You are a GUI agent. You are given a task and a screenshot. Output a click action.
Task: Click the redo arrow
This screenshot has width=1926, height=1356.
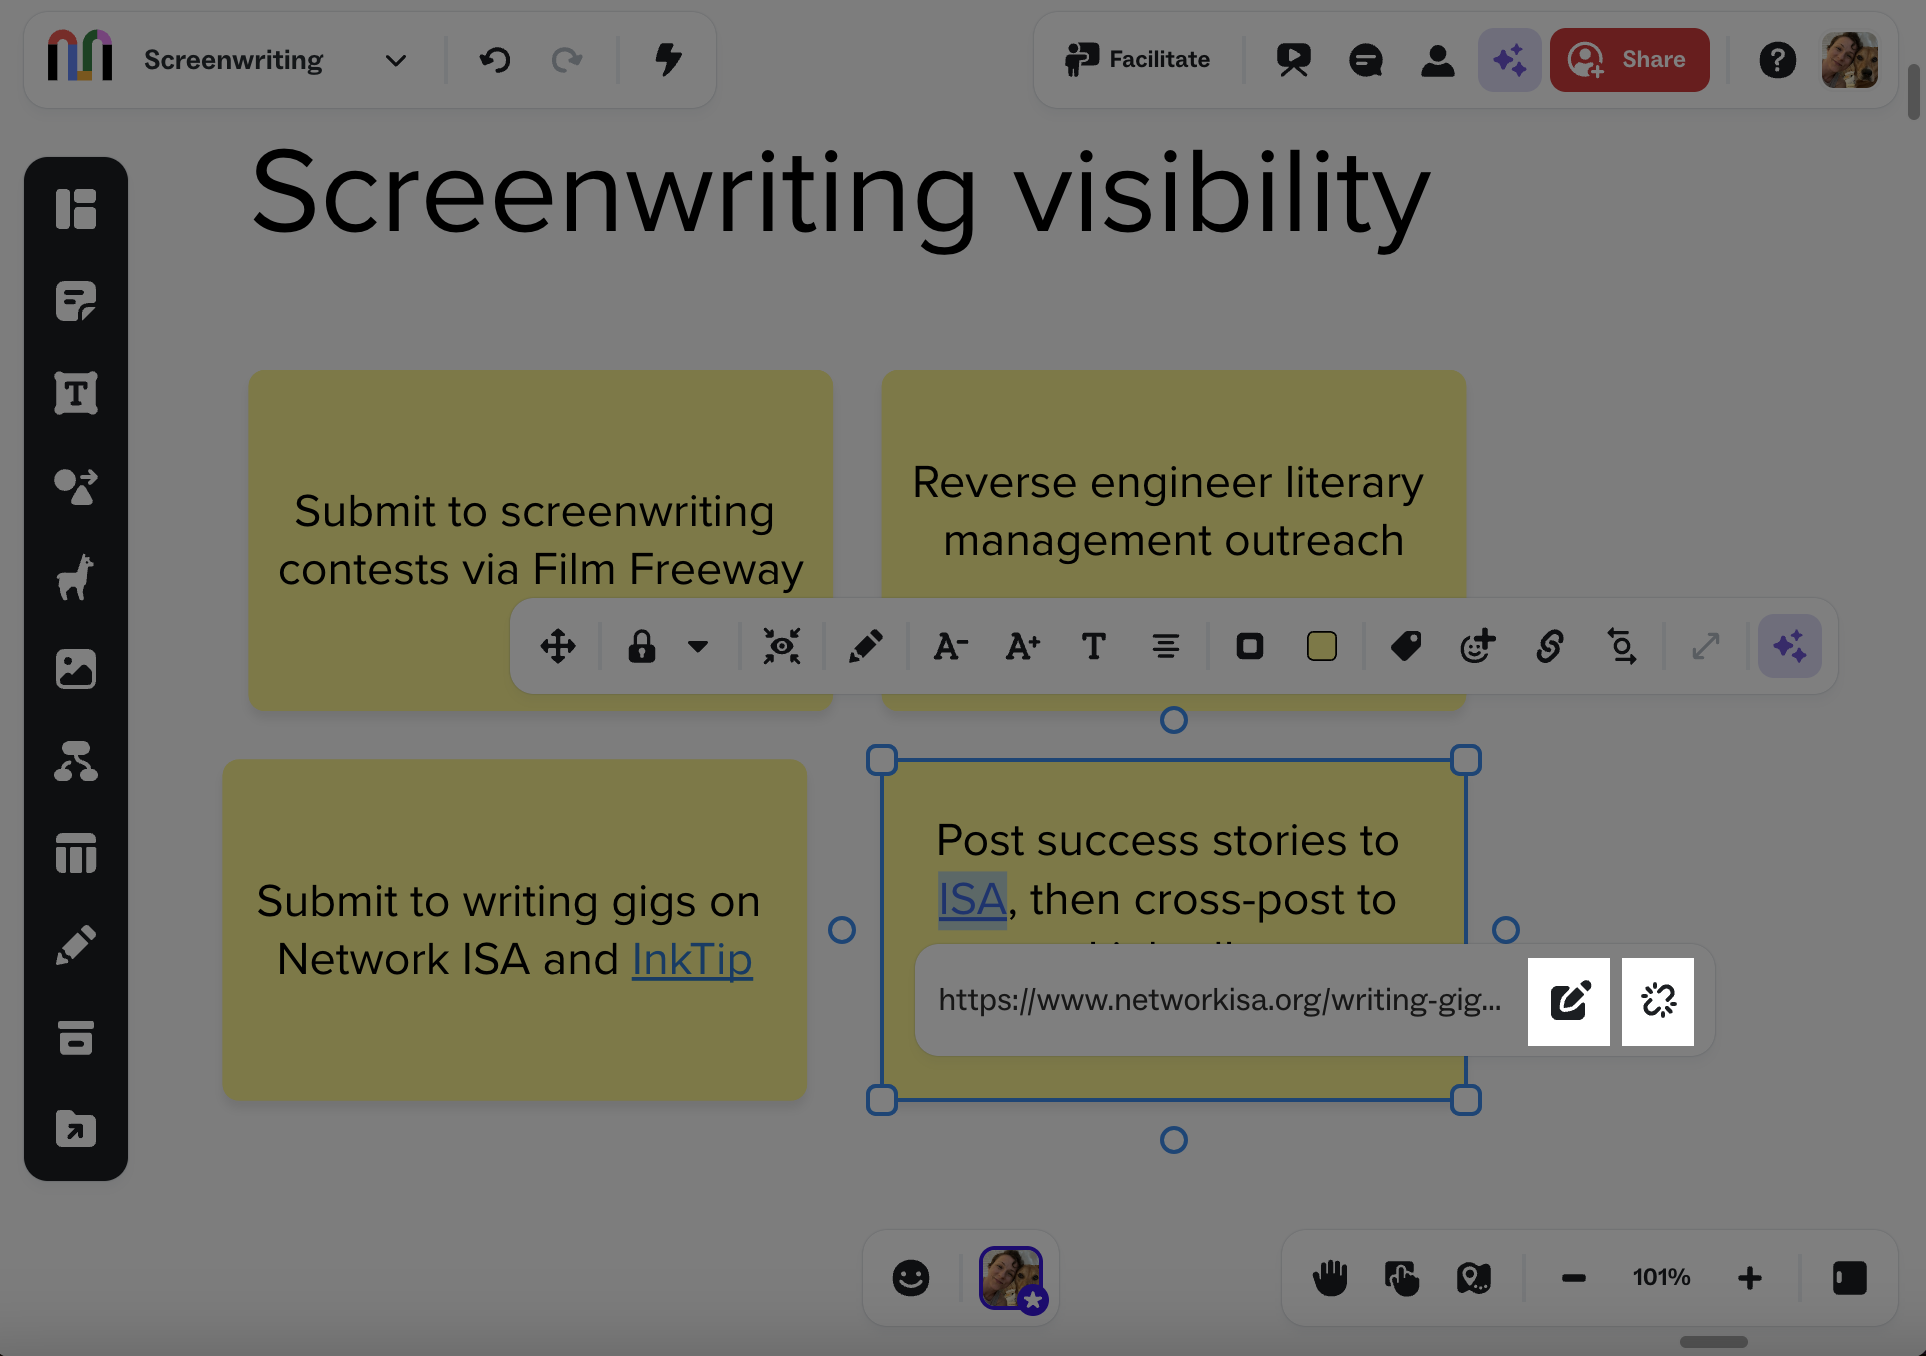pyautogui.click(x=567, y=60)
